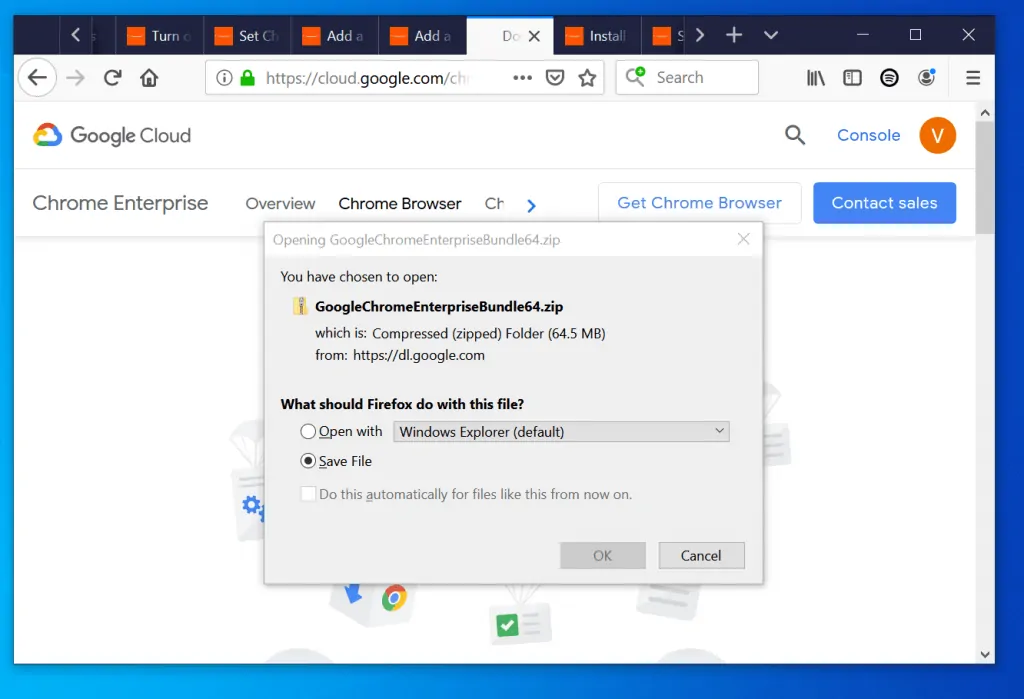Open the Firefox account icon
1024x699 pixels.
tap(926, 77)
